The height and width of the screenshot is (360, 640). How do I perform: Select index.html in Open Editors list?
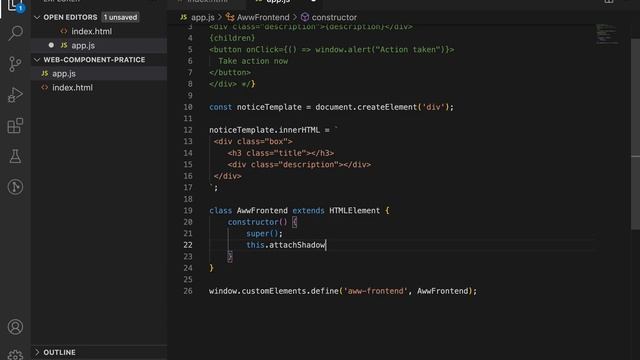[x=91, y=31]
